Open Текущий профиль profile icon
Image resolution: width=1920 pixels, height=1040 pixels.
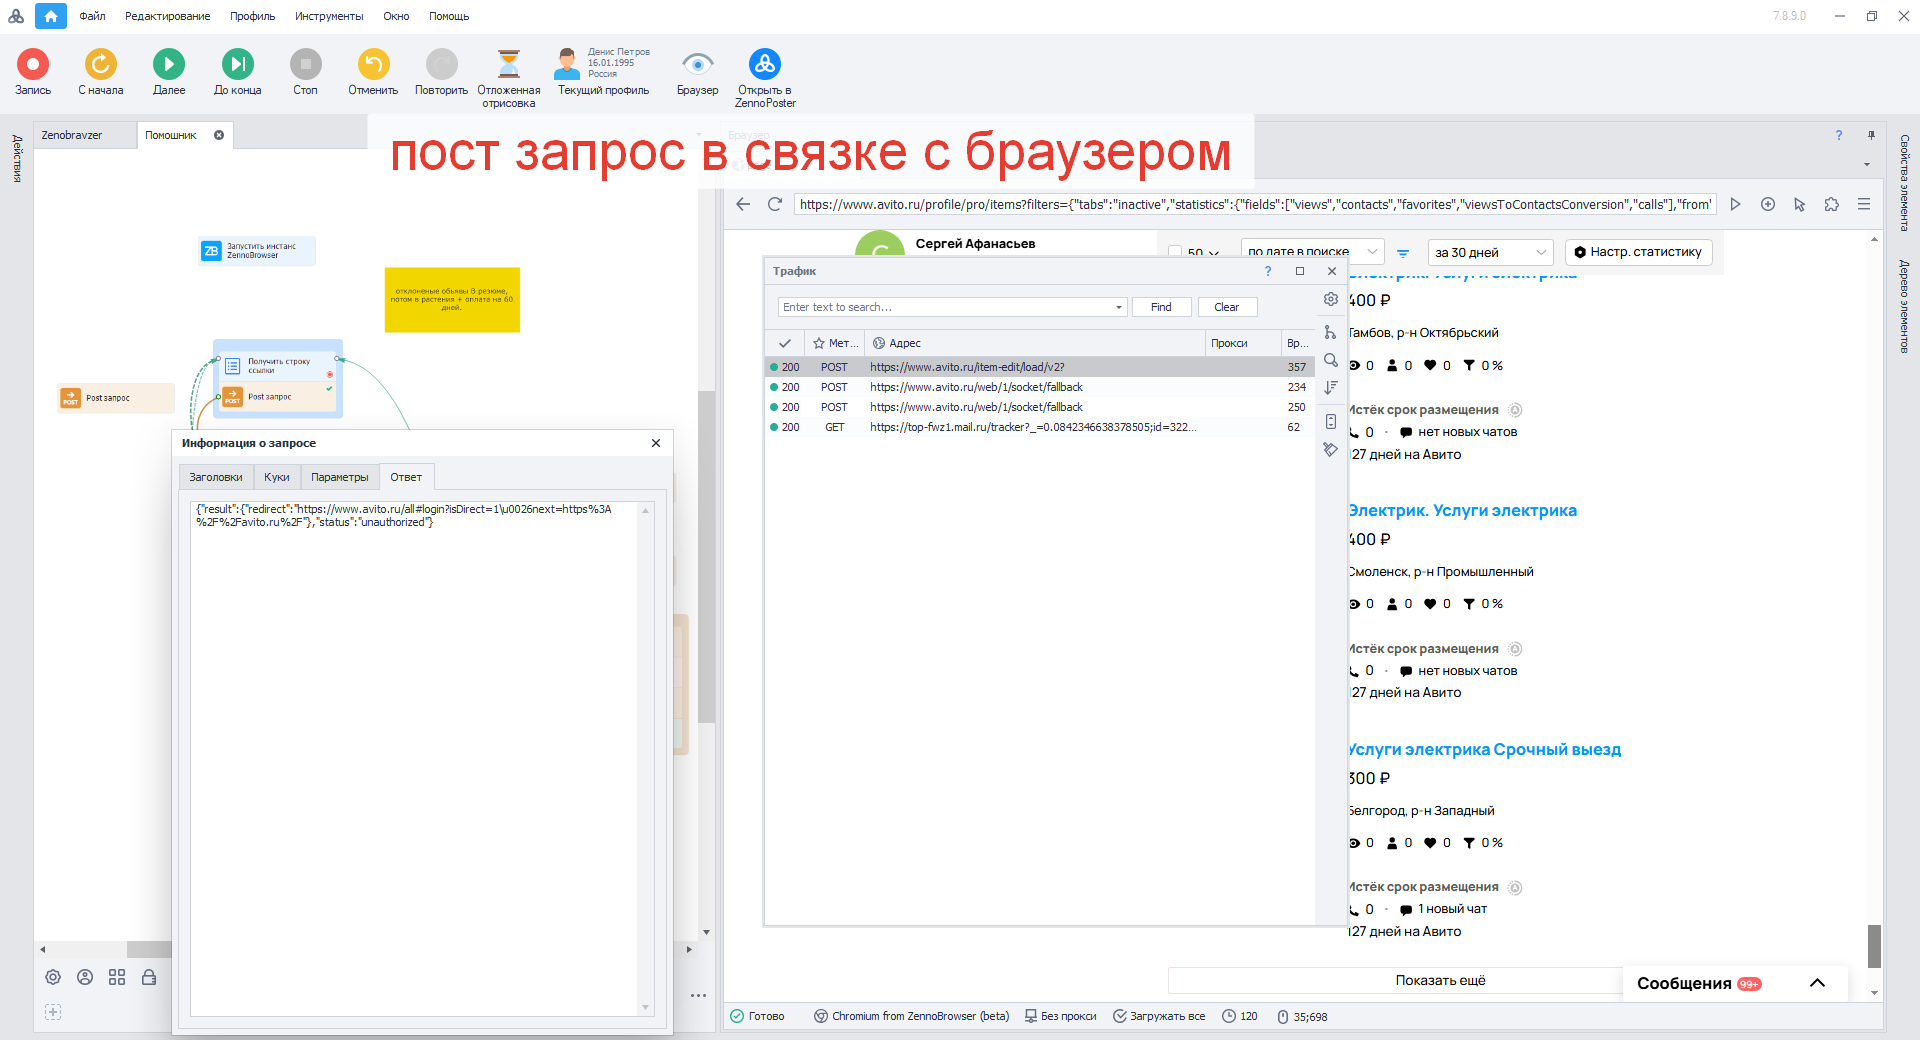click(x=567, y=64)
